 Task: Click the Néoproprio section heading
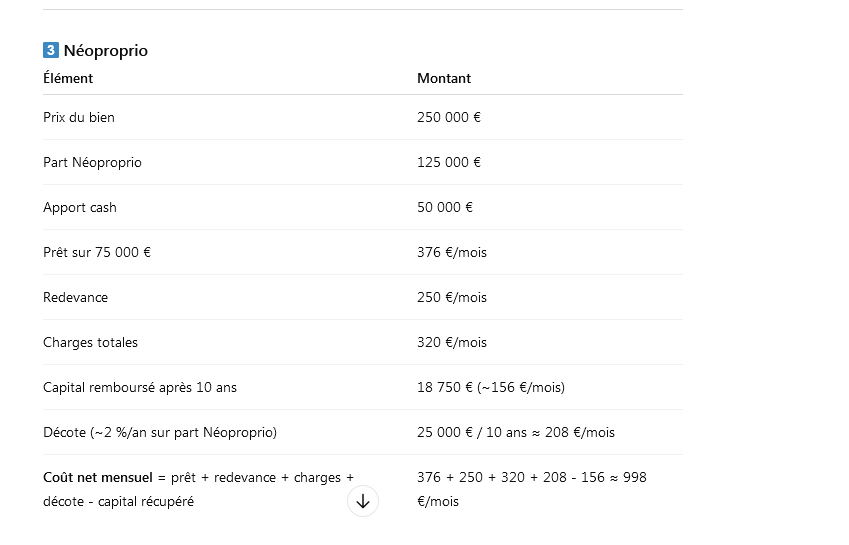[x=106, y=51]
